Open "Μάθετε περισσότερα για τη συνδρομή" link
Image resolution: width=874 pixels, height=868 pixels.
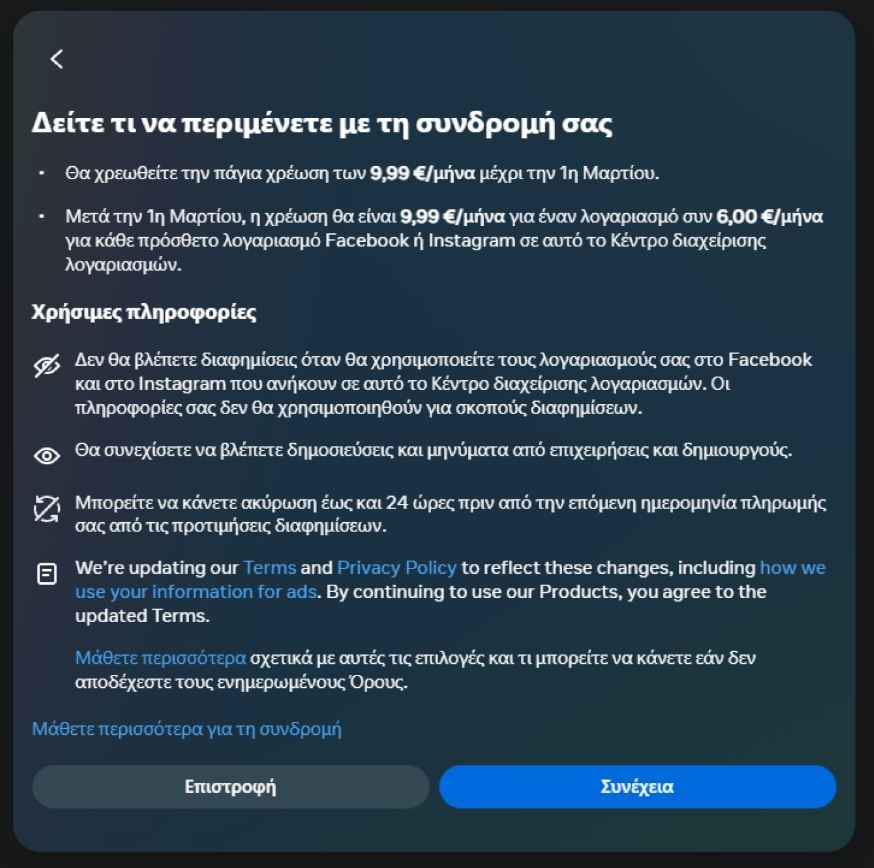click(x=187, y=729)
